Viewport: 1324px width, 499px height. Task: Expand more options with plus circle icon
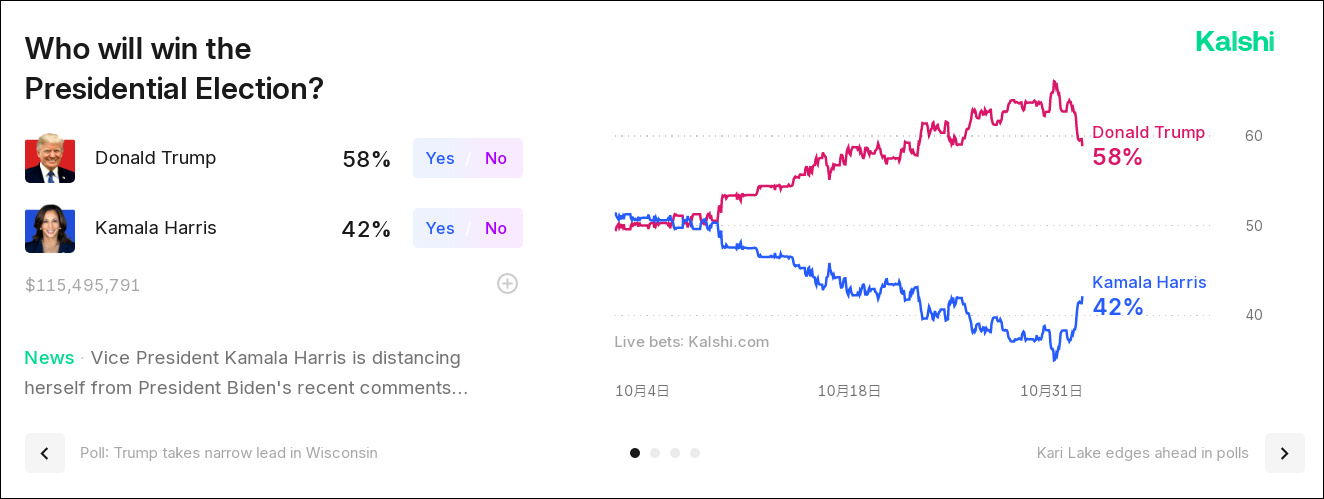pos(508,284)
